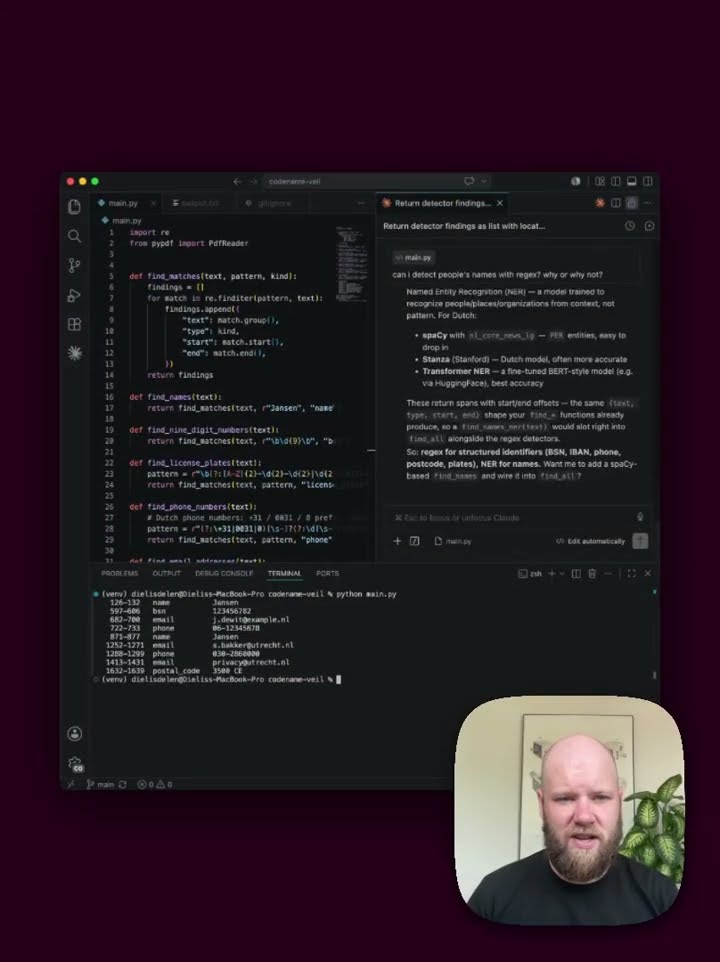
Task: Switch to the PORTS panel tab
Action: 327,574
